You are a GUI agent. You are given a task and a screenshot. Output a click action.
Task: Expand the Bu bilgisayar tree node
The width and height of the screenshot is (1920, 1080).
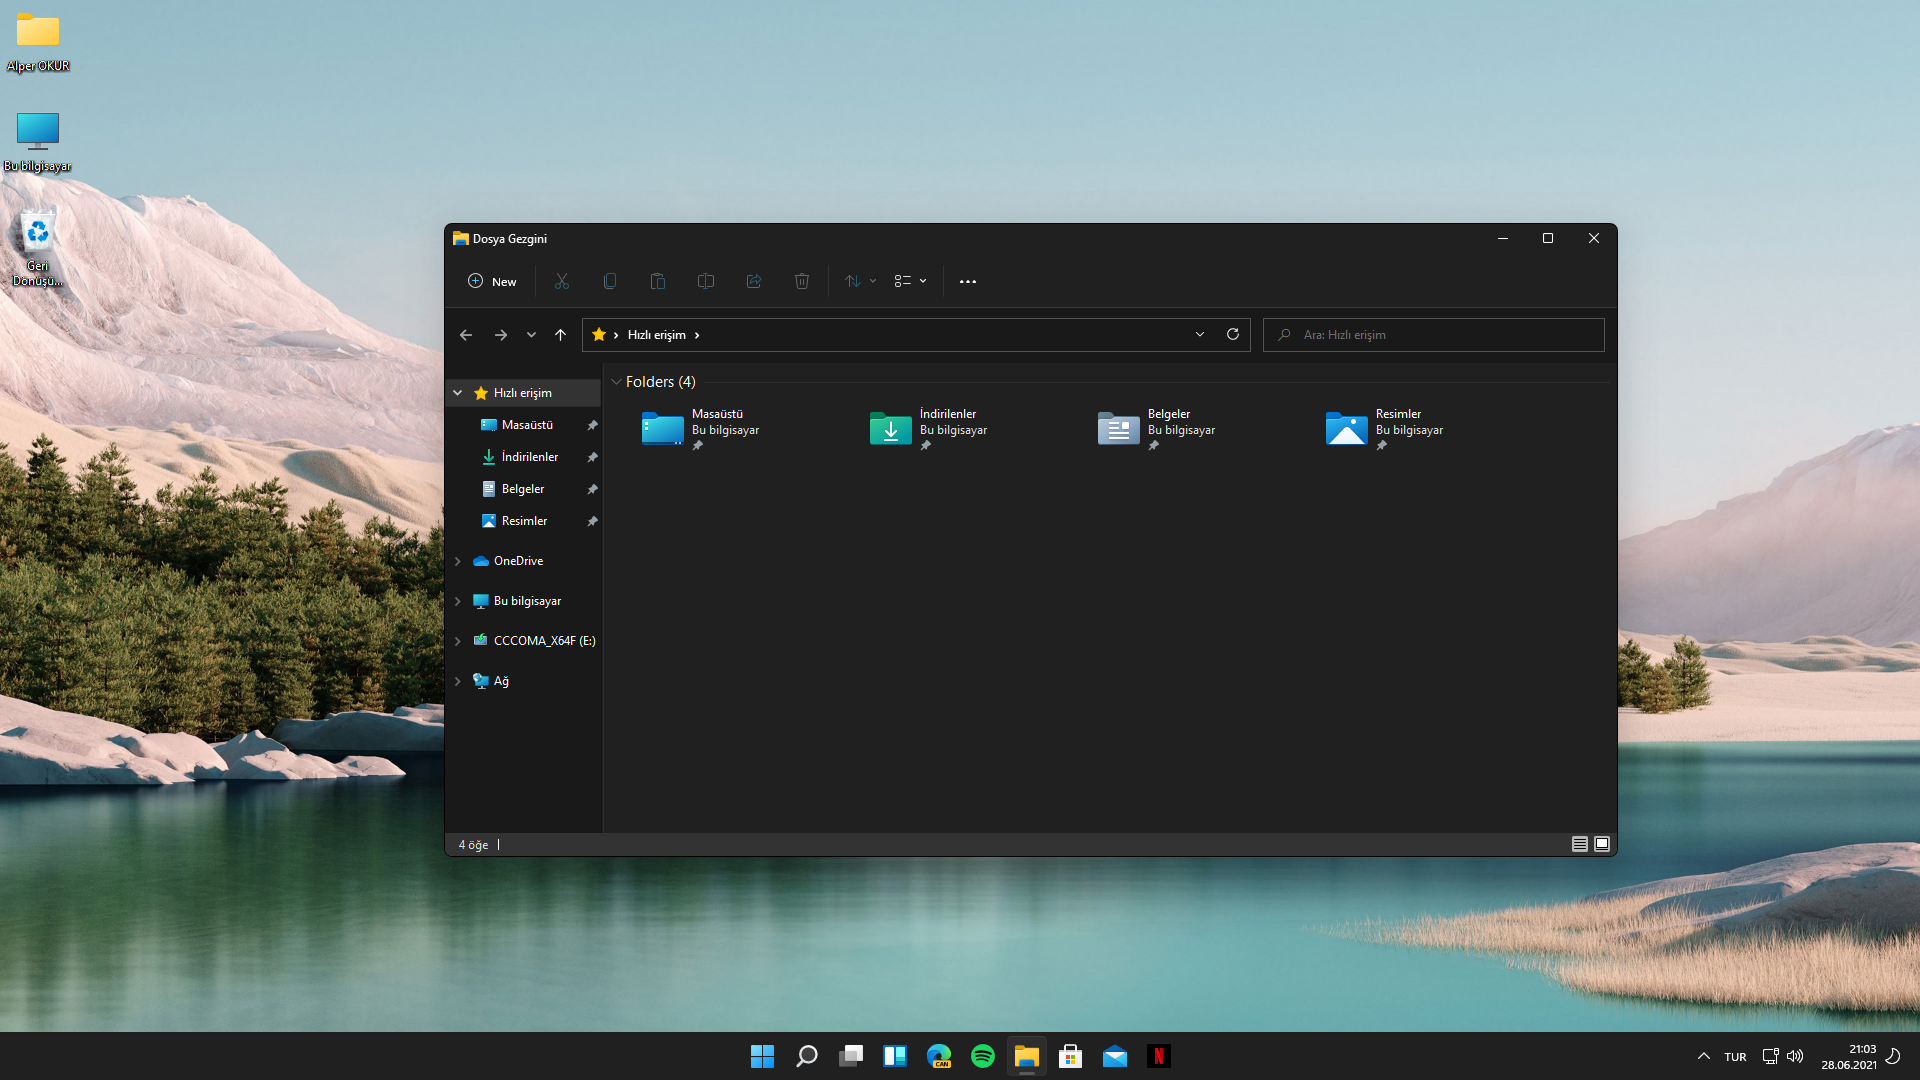tap(458, 601)
